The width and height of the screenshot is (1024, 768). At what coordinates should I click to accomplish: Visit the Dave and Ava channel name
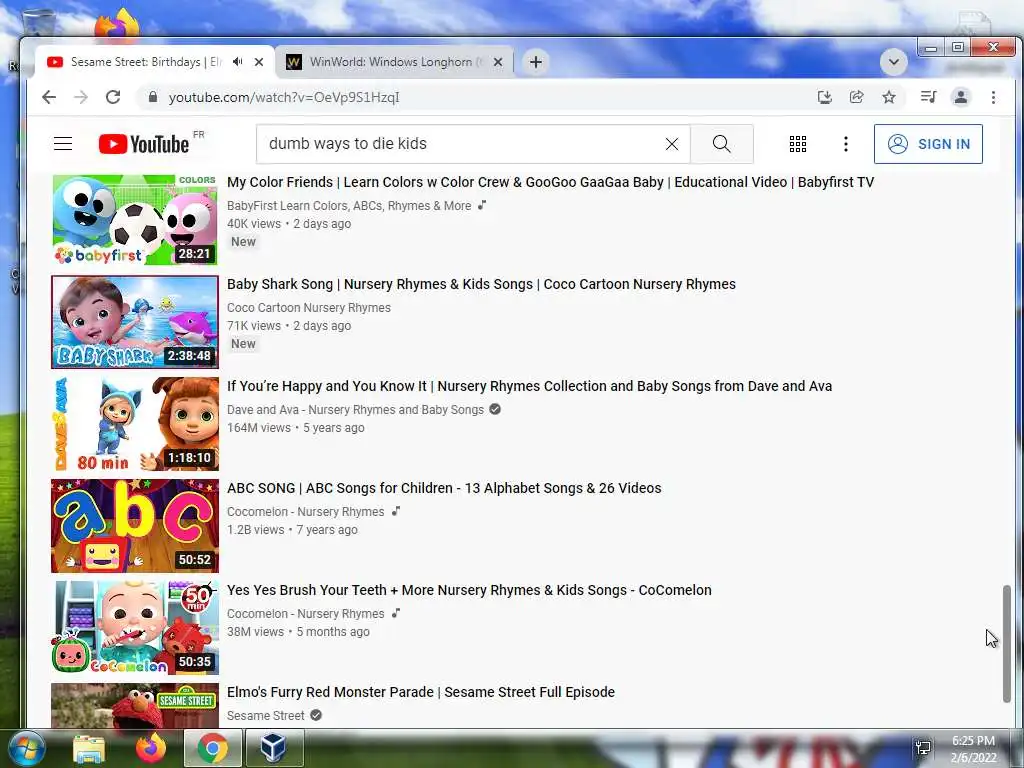(355, 409)
